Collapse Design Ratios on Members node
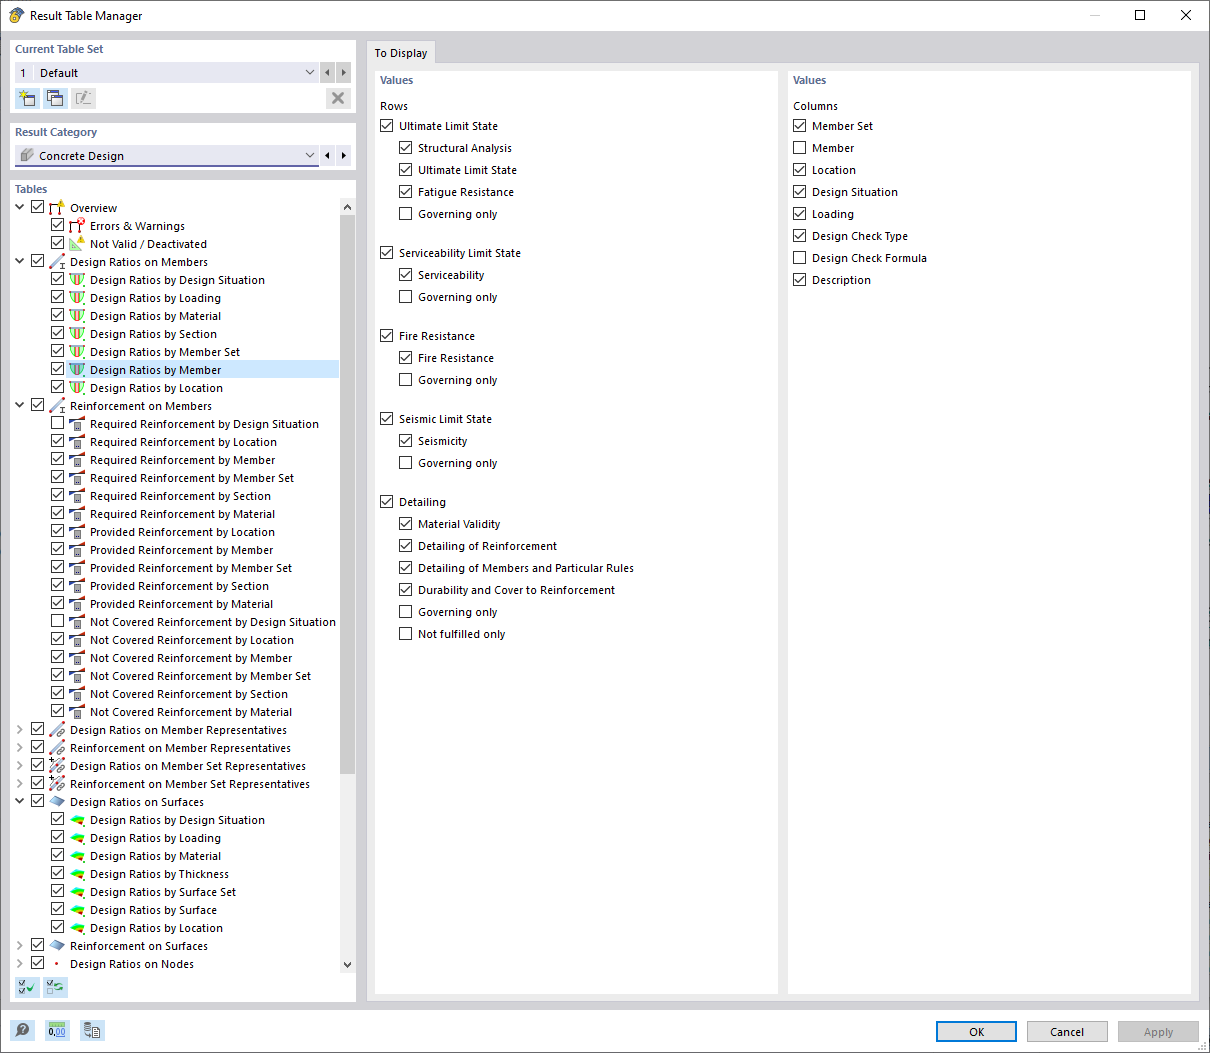The image size is (1210, 1053). pyautogui.click(x=20, y=262)
